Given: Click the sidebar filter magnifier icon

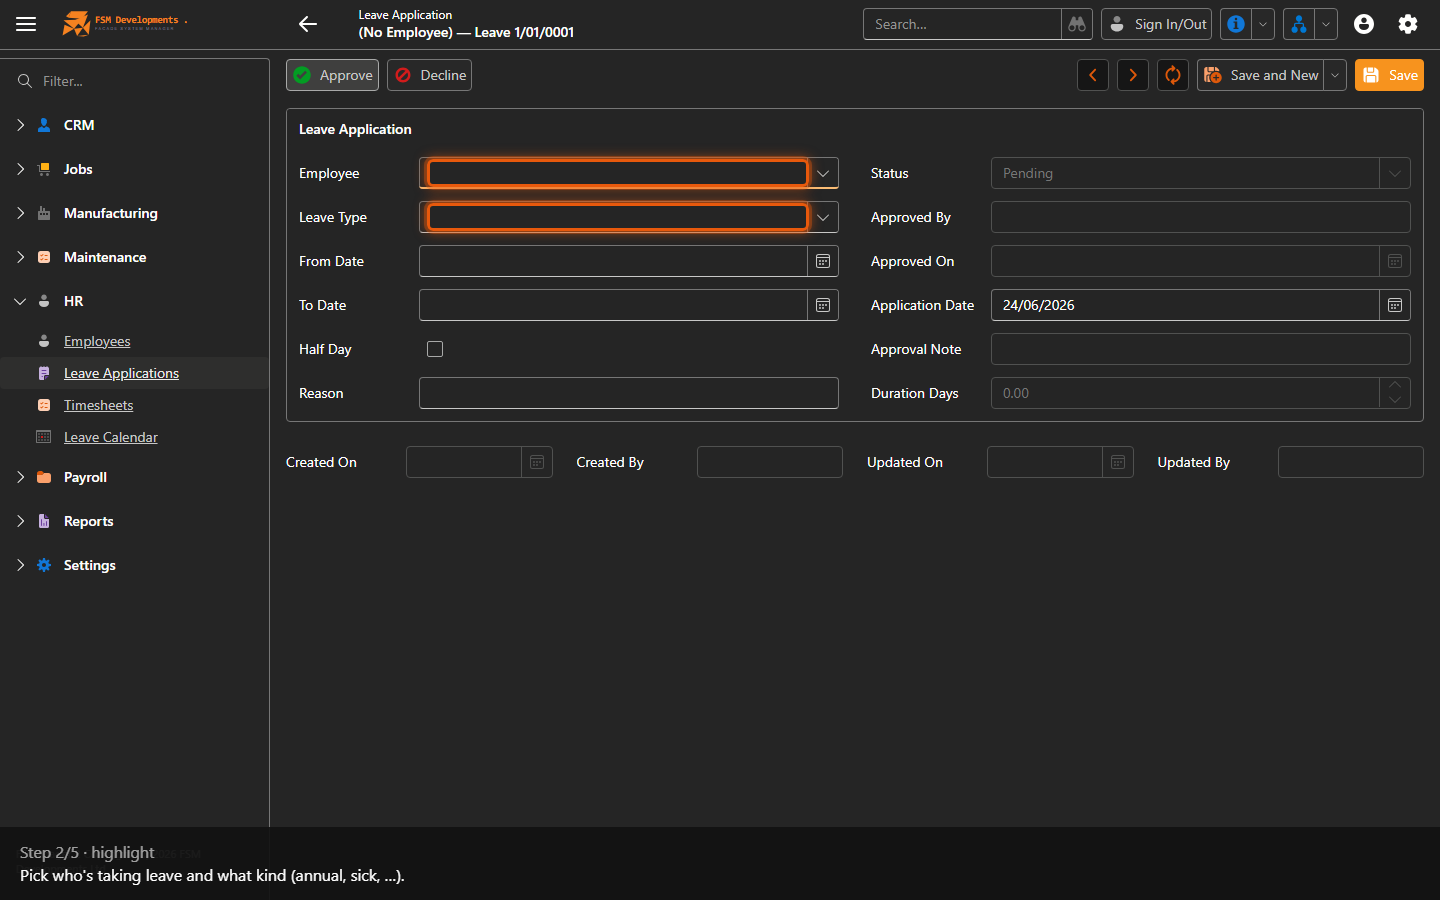Looking at the screenshot, I should [x=25, y=81].
